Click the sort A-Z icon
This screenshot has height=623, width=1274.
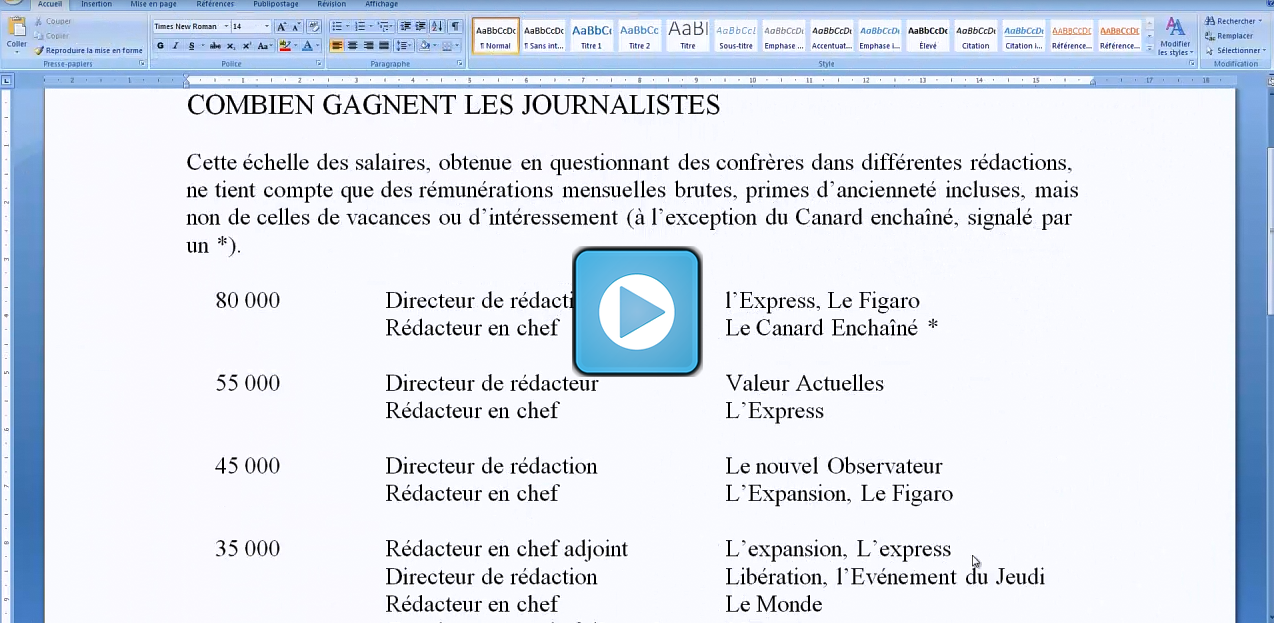[x=438, y=26]
